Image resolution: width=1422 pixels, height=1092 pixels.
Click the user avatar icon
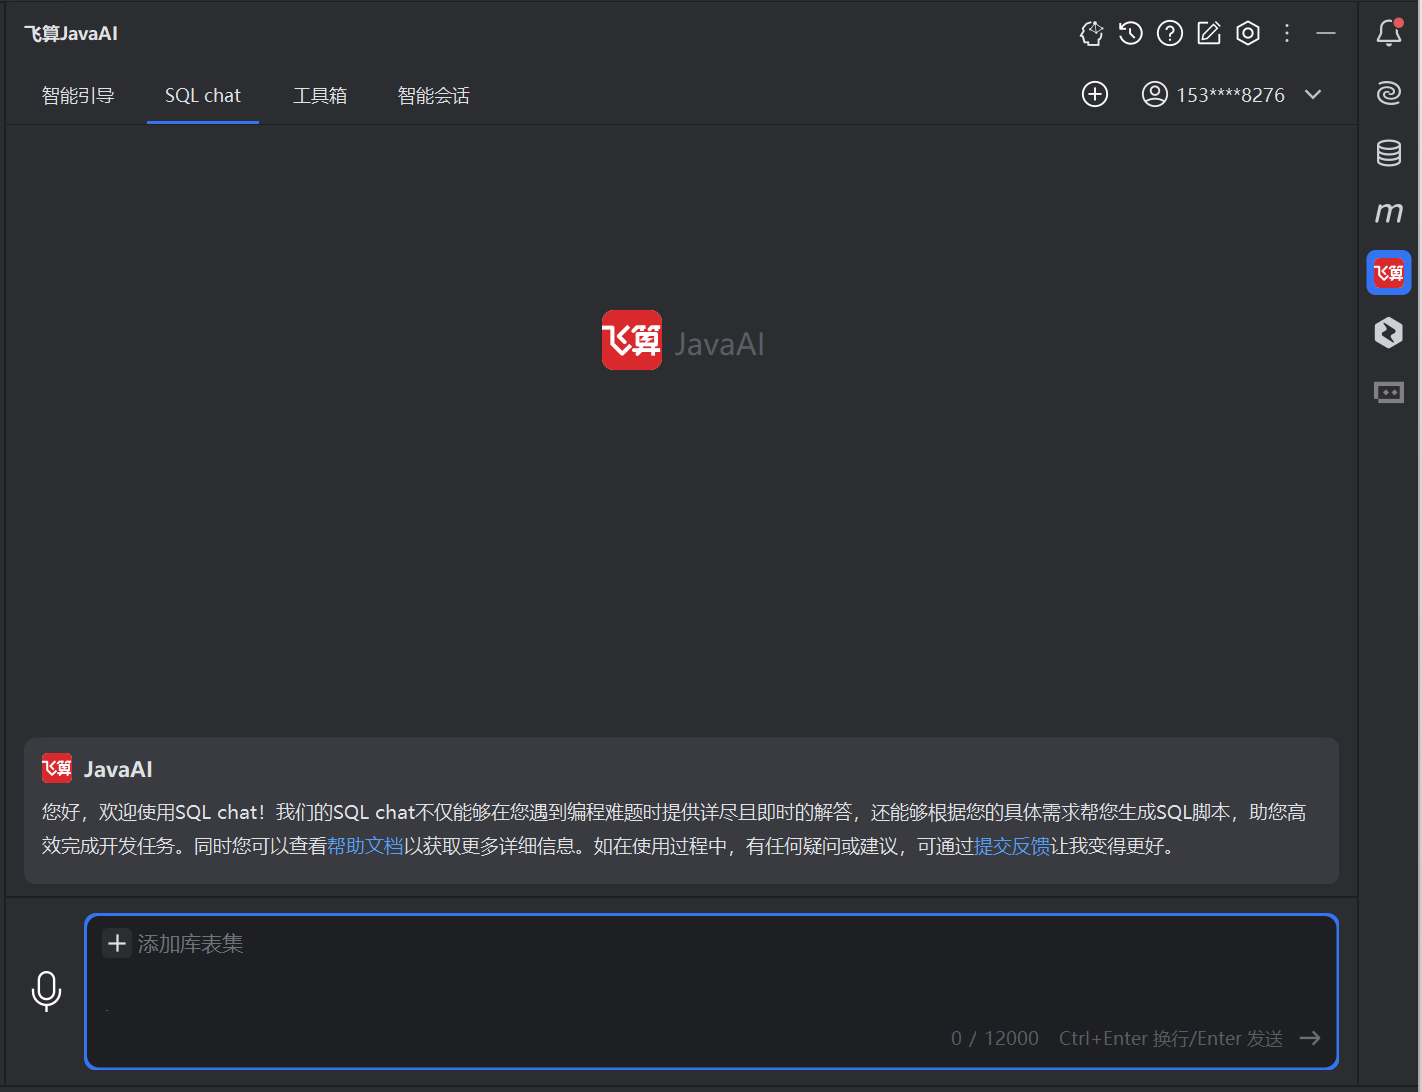(x=1155, y=94)
